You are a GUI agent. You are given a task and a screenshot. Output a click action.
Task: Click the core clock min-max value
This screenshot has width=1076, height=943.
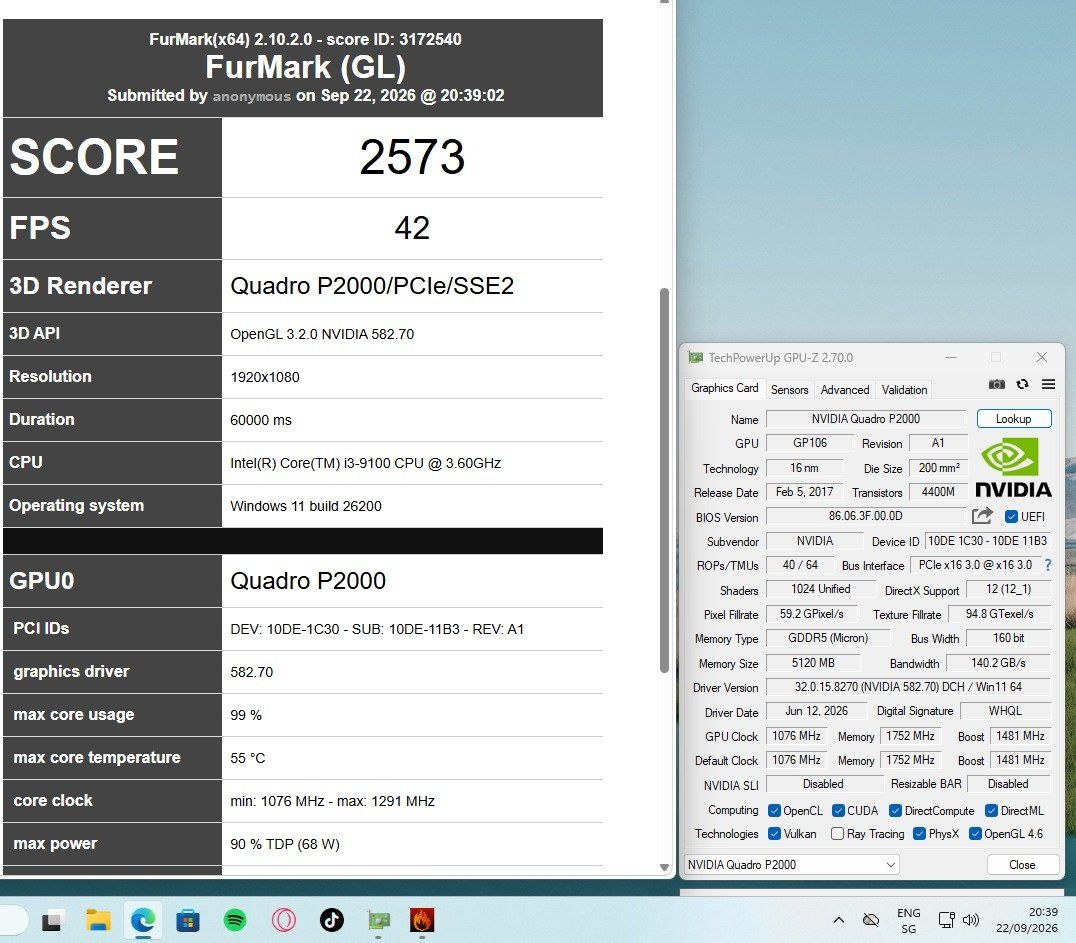click(333, 802)
